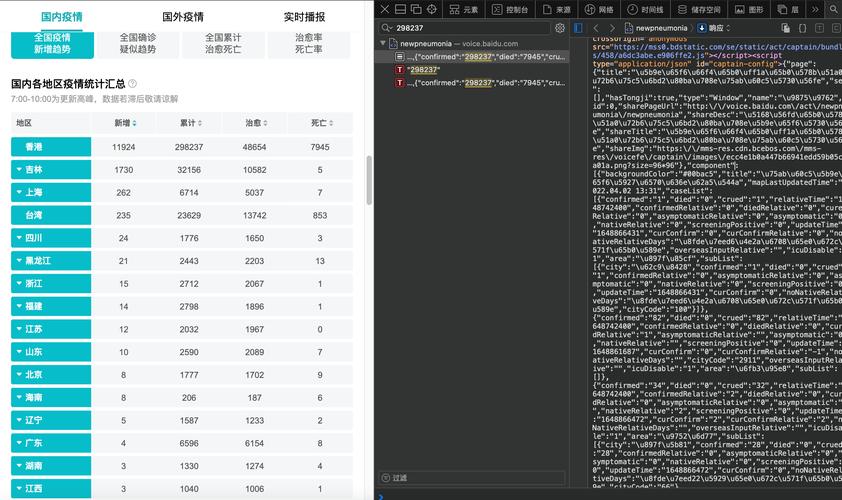Screen dimensions: 842x500
Task: Switch to the 图形 graphics tab
Action: pyautogui.click(x=749, y=9)
